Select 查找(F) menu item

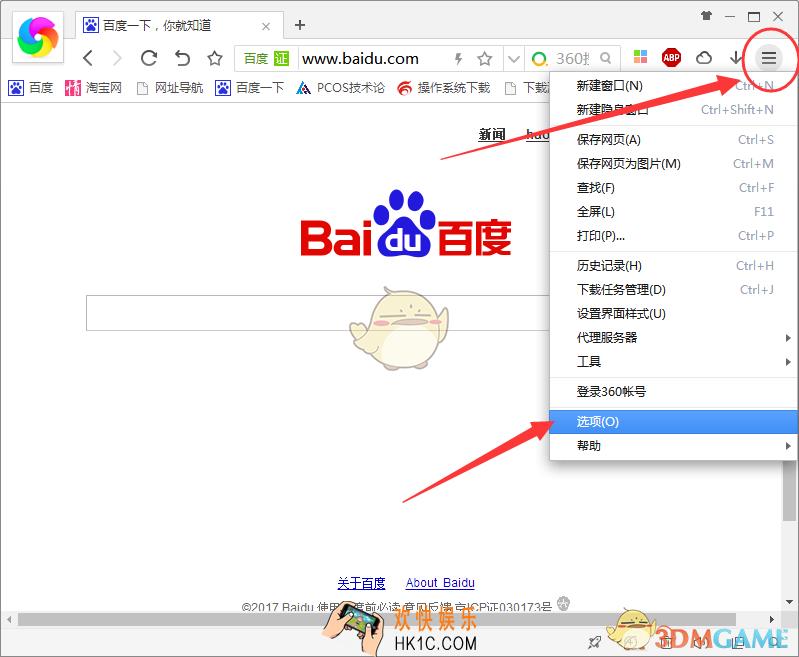(x=674, y=188)
